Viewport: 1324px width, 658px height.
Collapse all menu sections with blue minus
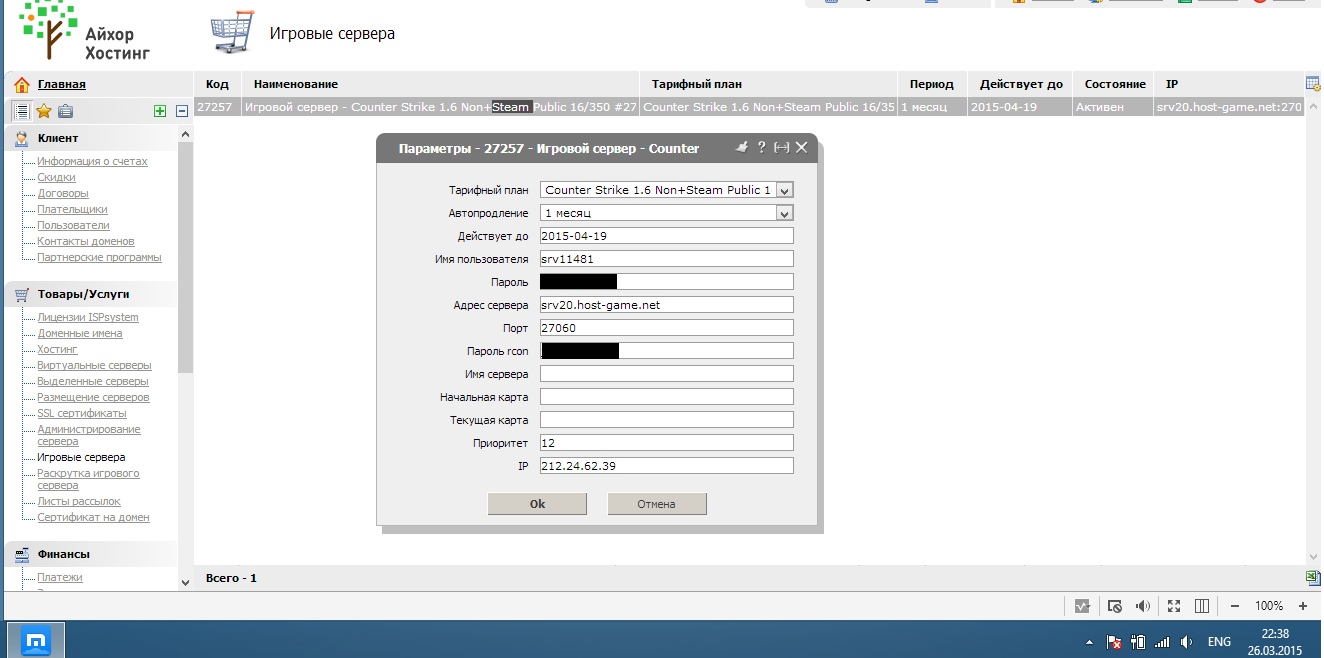[182, 112]
